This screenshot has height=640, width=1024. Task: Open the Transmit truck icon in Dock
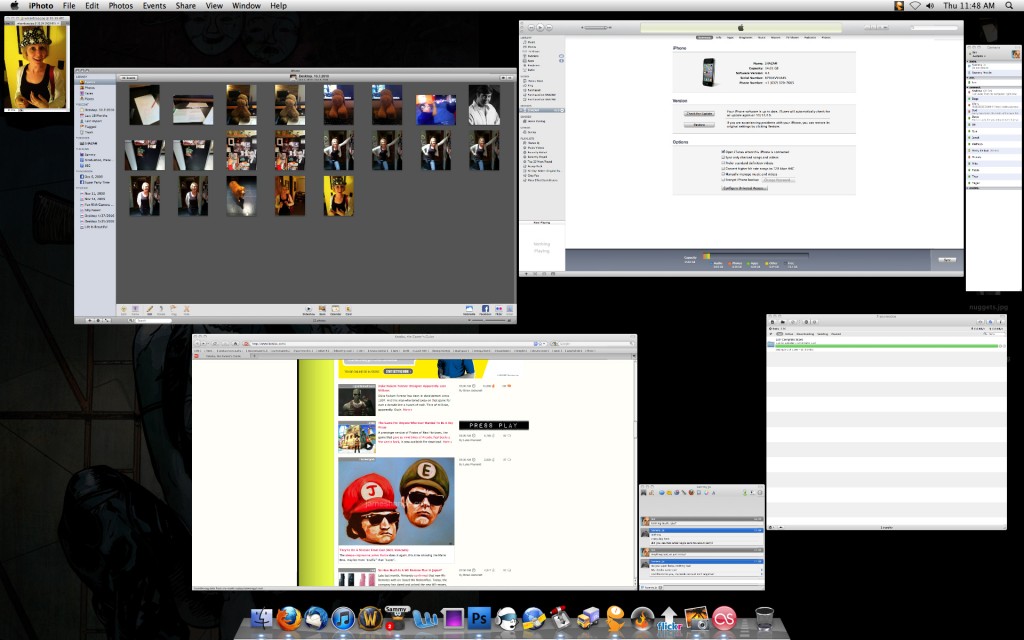tap(588, 618)
